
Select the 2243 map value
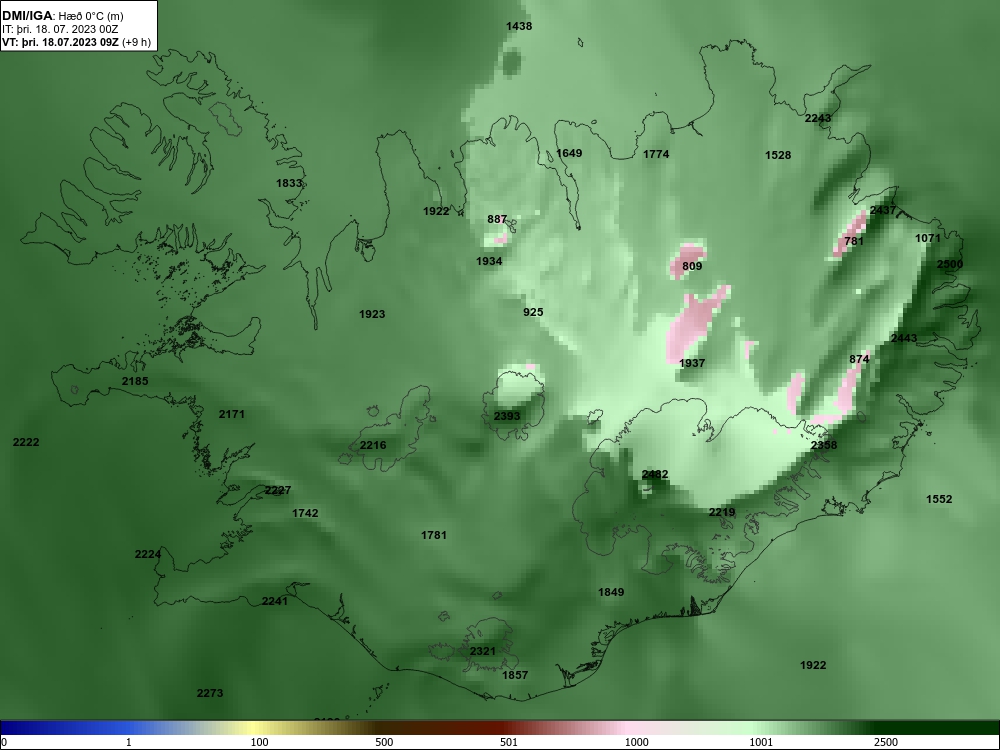pos(818,118)
